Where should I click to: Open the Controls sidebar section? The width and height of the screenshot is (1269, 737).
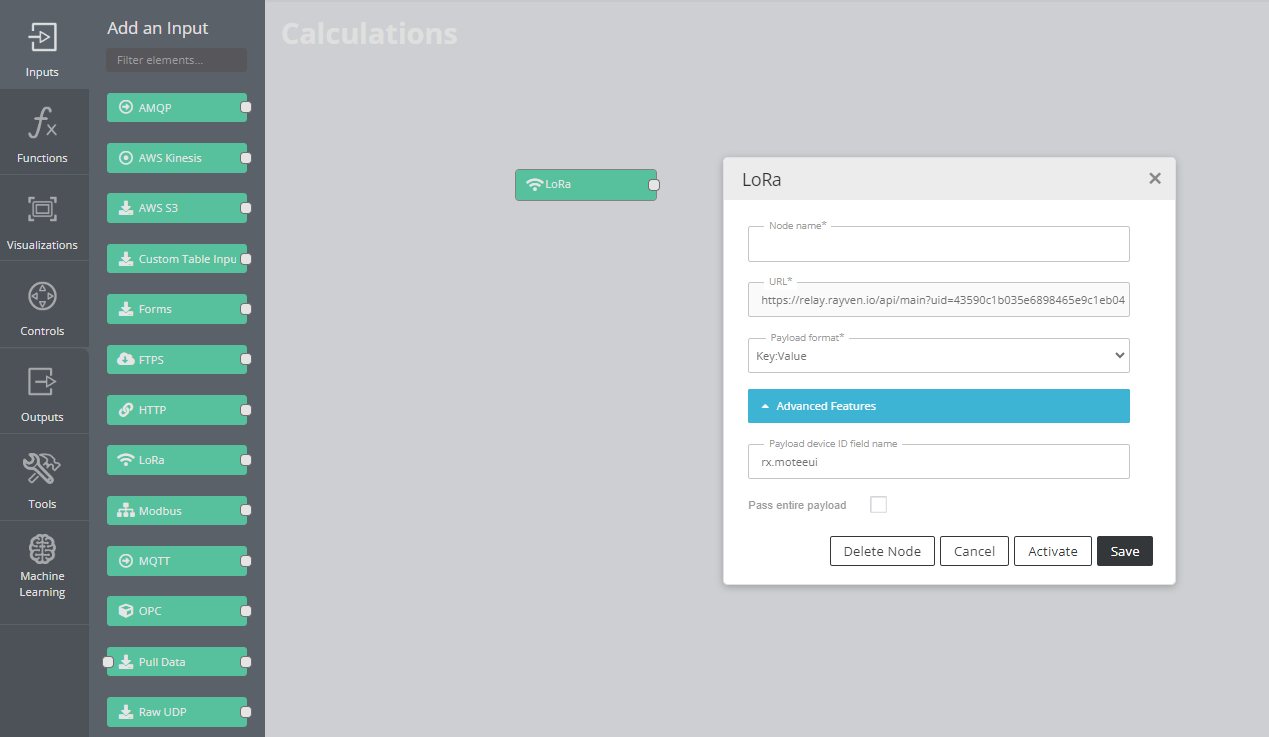point(43,304)
